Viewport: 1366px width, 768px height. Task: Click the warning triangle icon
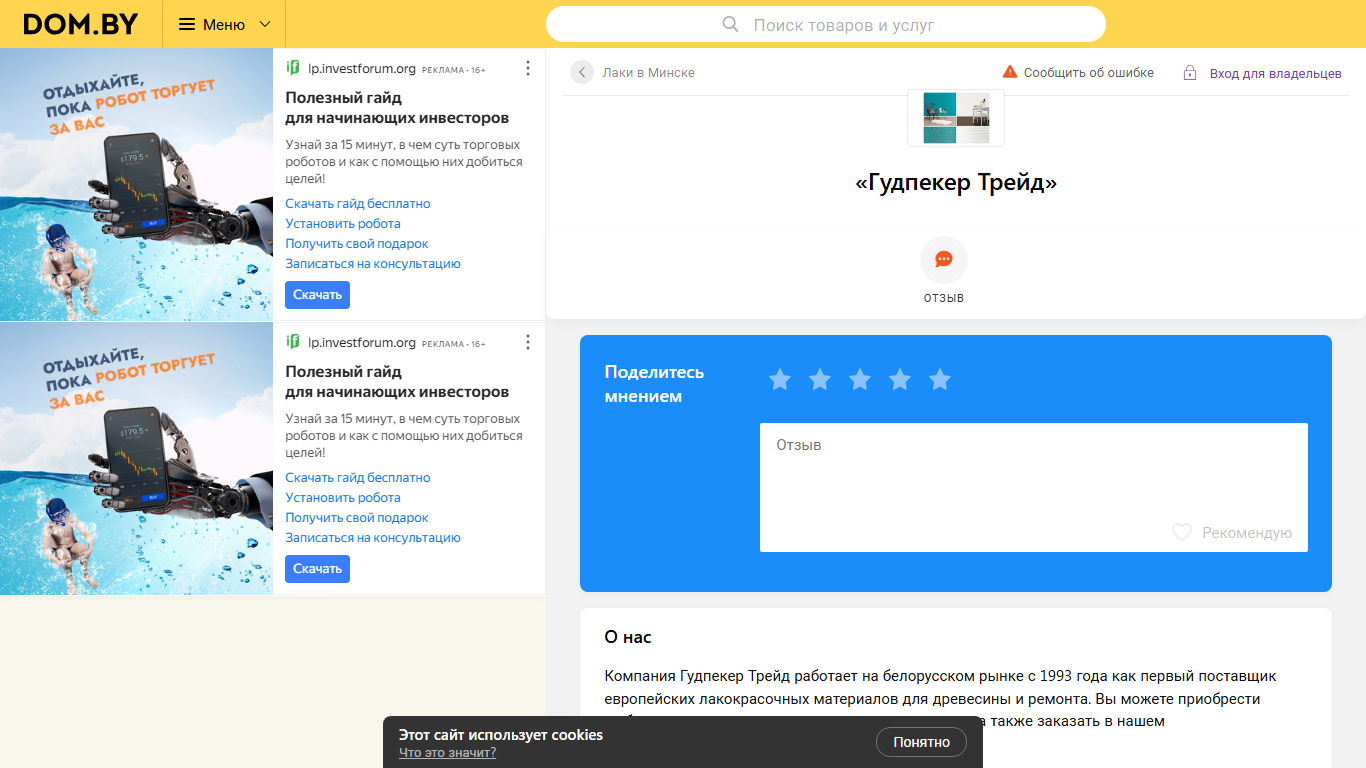1010,72
